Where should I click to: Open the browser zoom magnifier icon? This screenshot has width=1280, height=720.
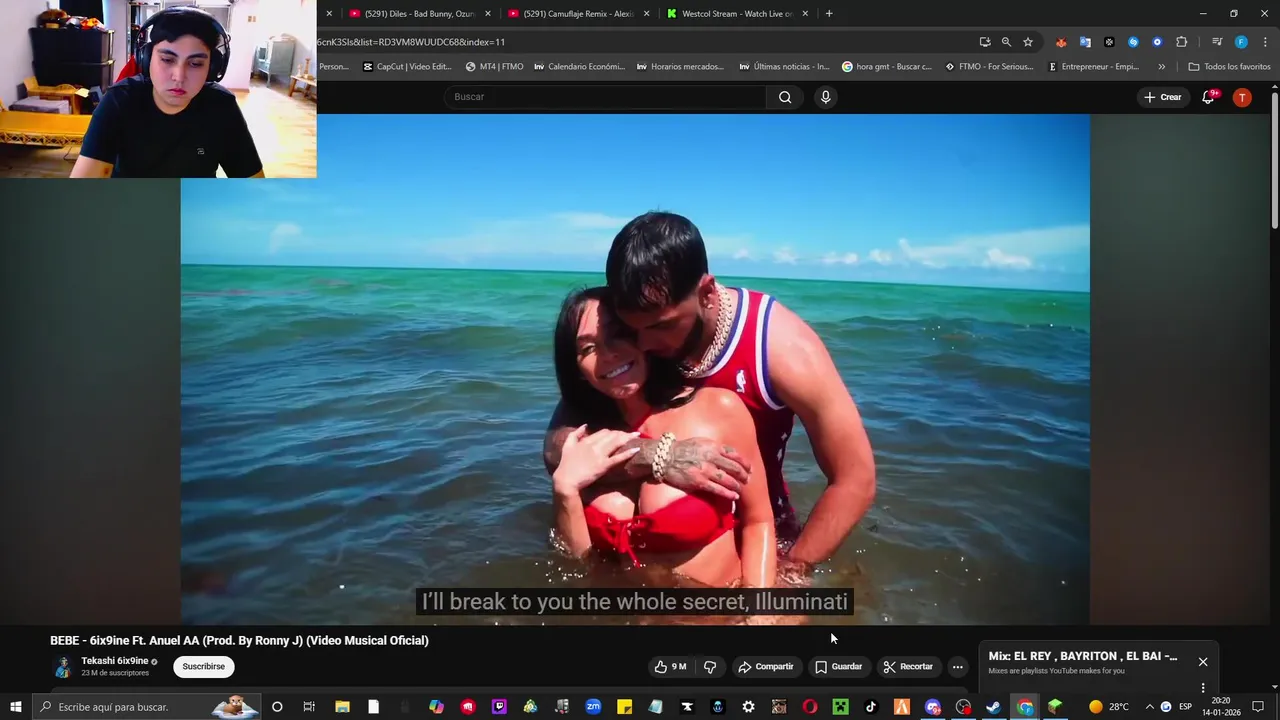click(x=1006, y=42)
